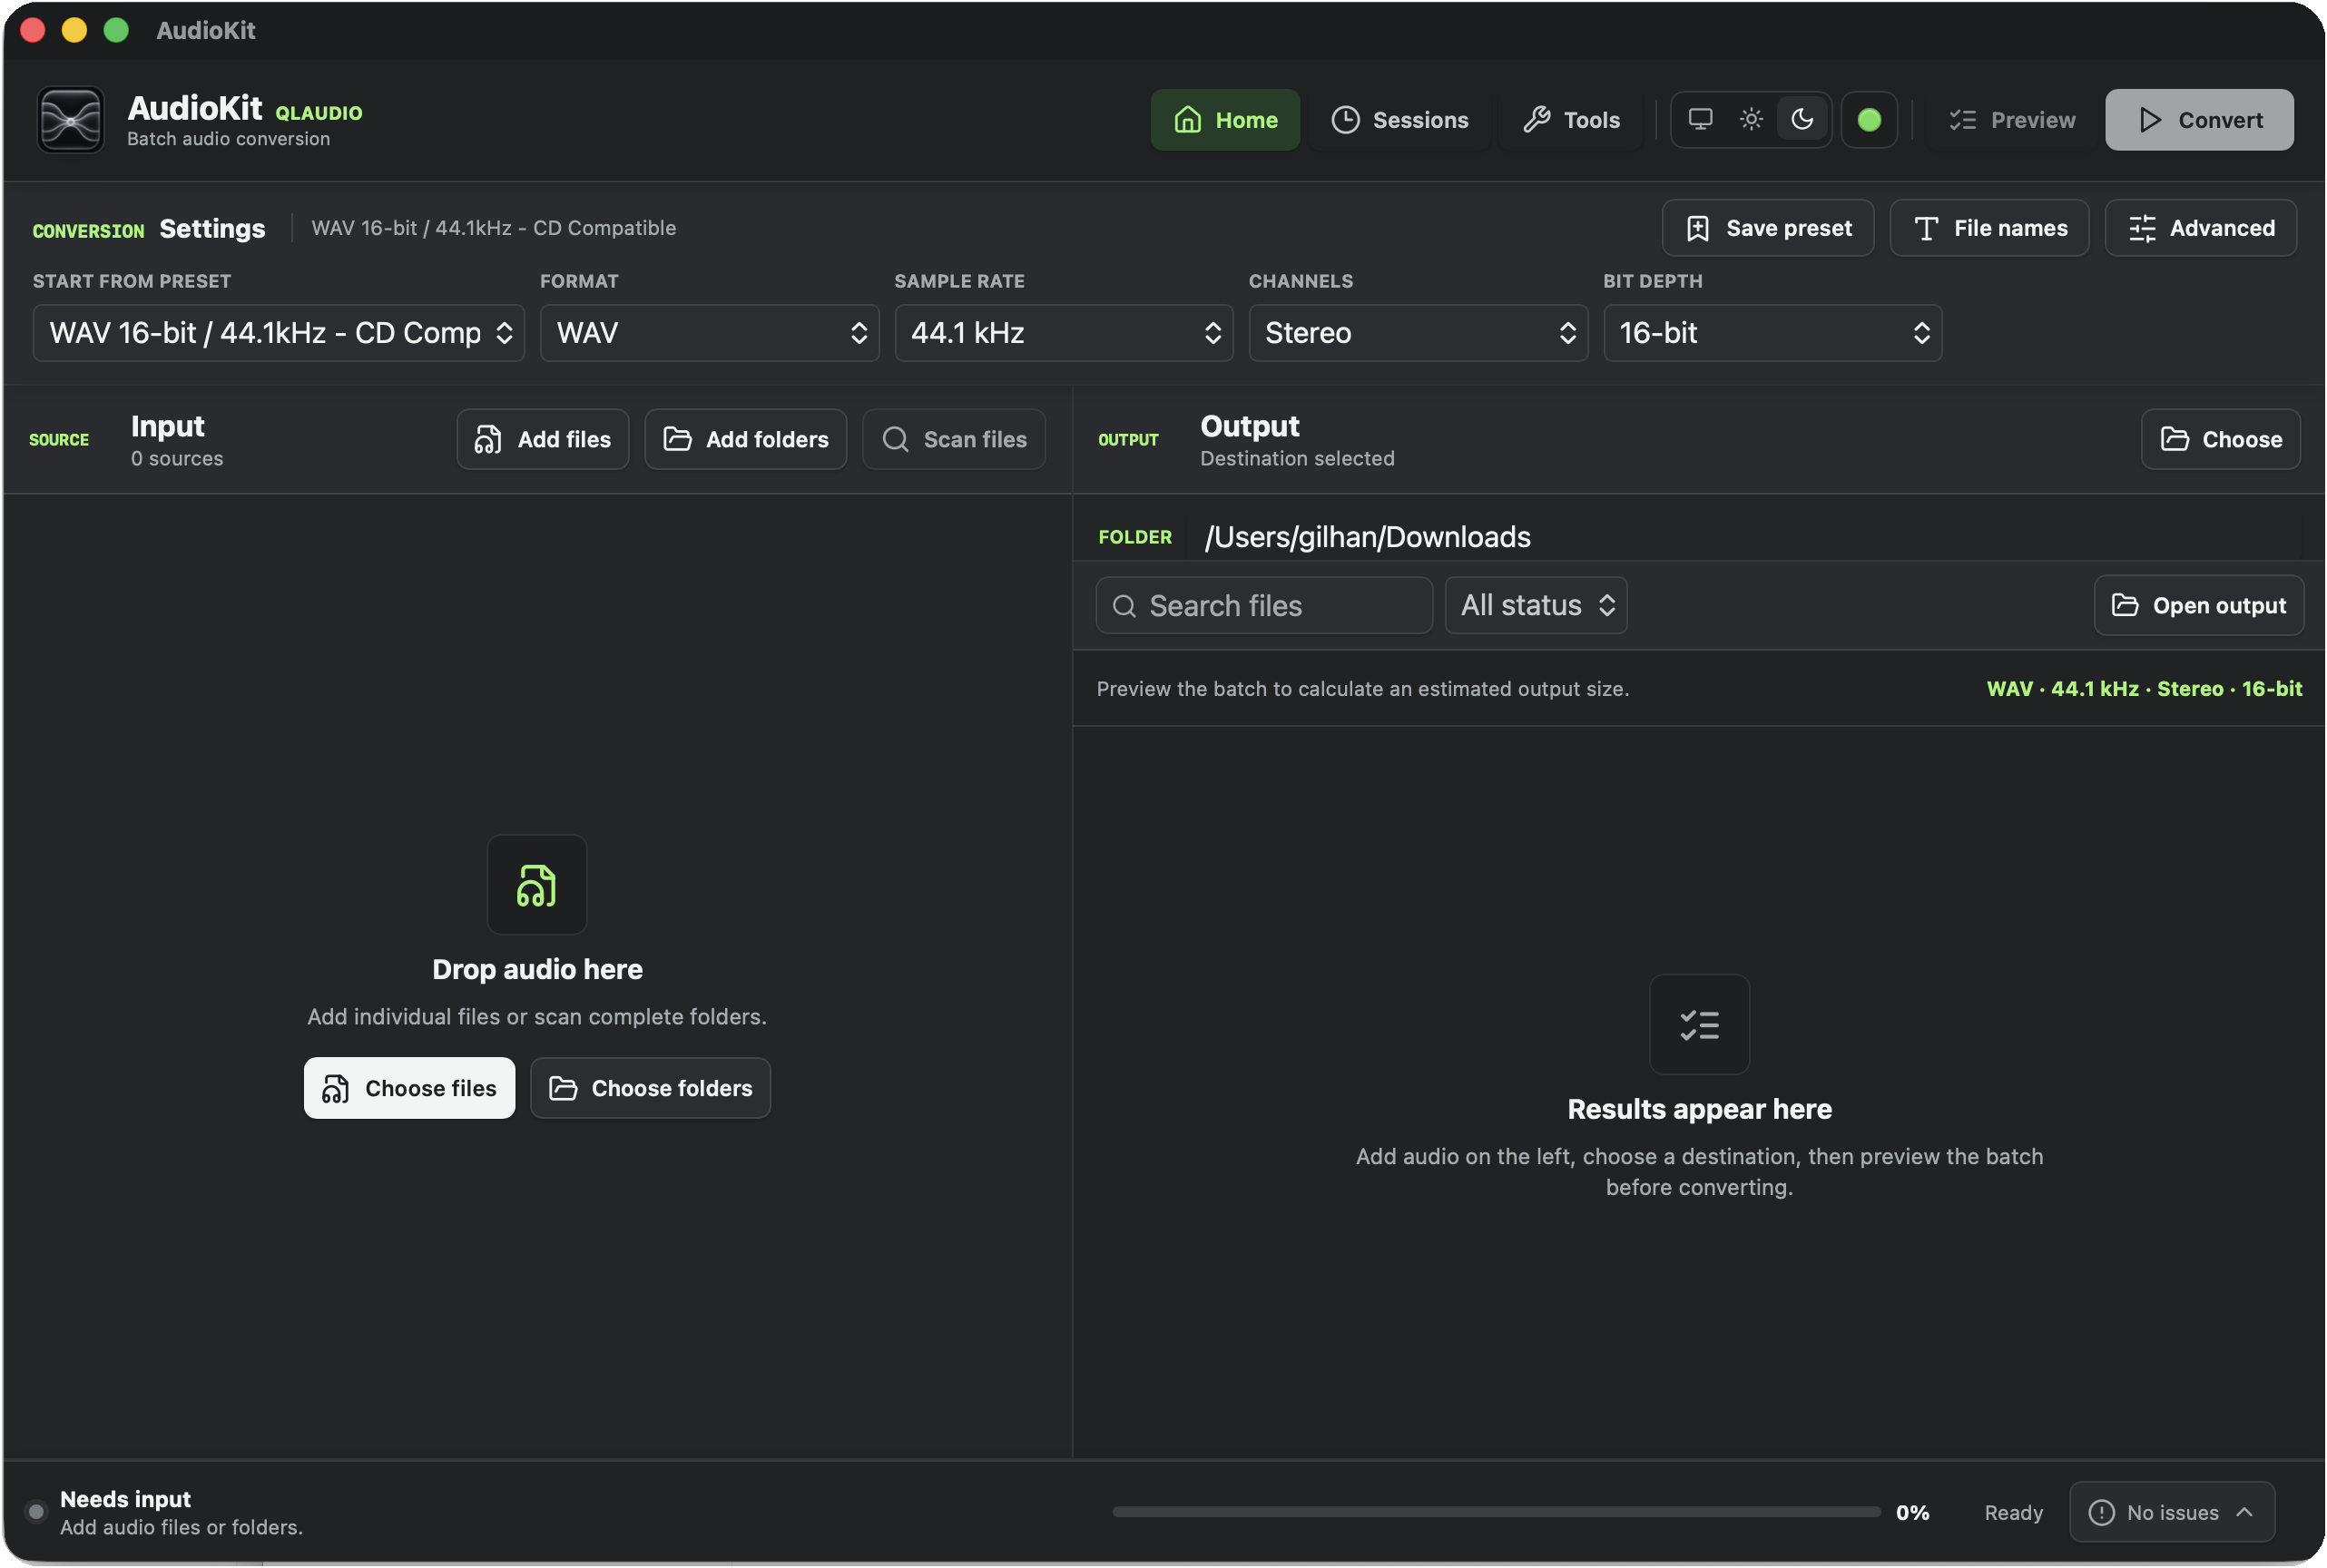Open the Format WAV dropdown
The height and width of the screenshot is (1568, 2327).
pyautogui.click(x=709, y=333)
